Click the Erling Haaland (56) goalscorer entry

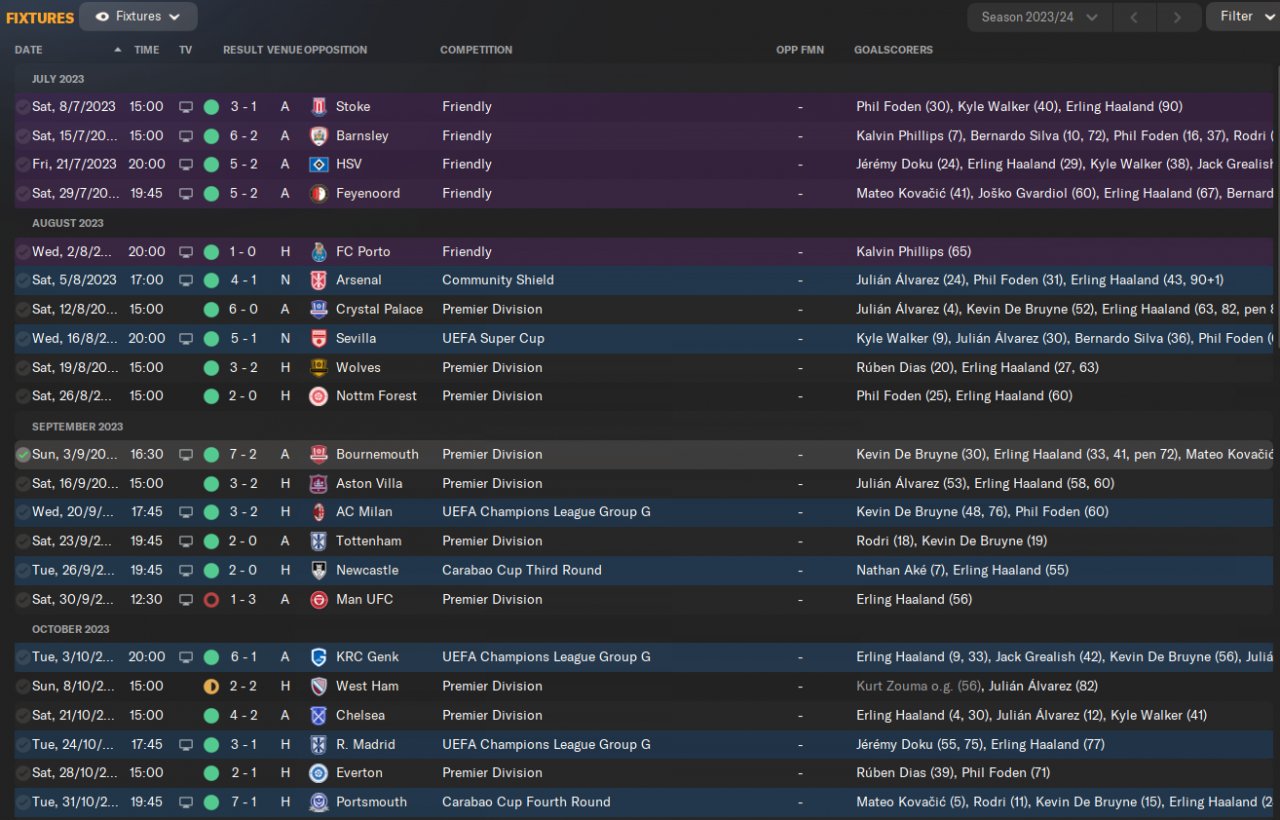click(x=914, y=600)
